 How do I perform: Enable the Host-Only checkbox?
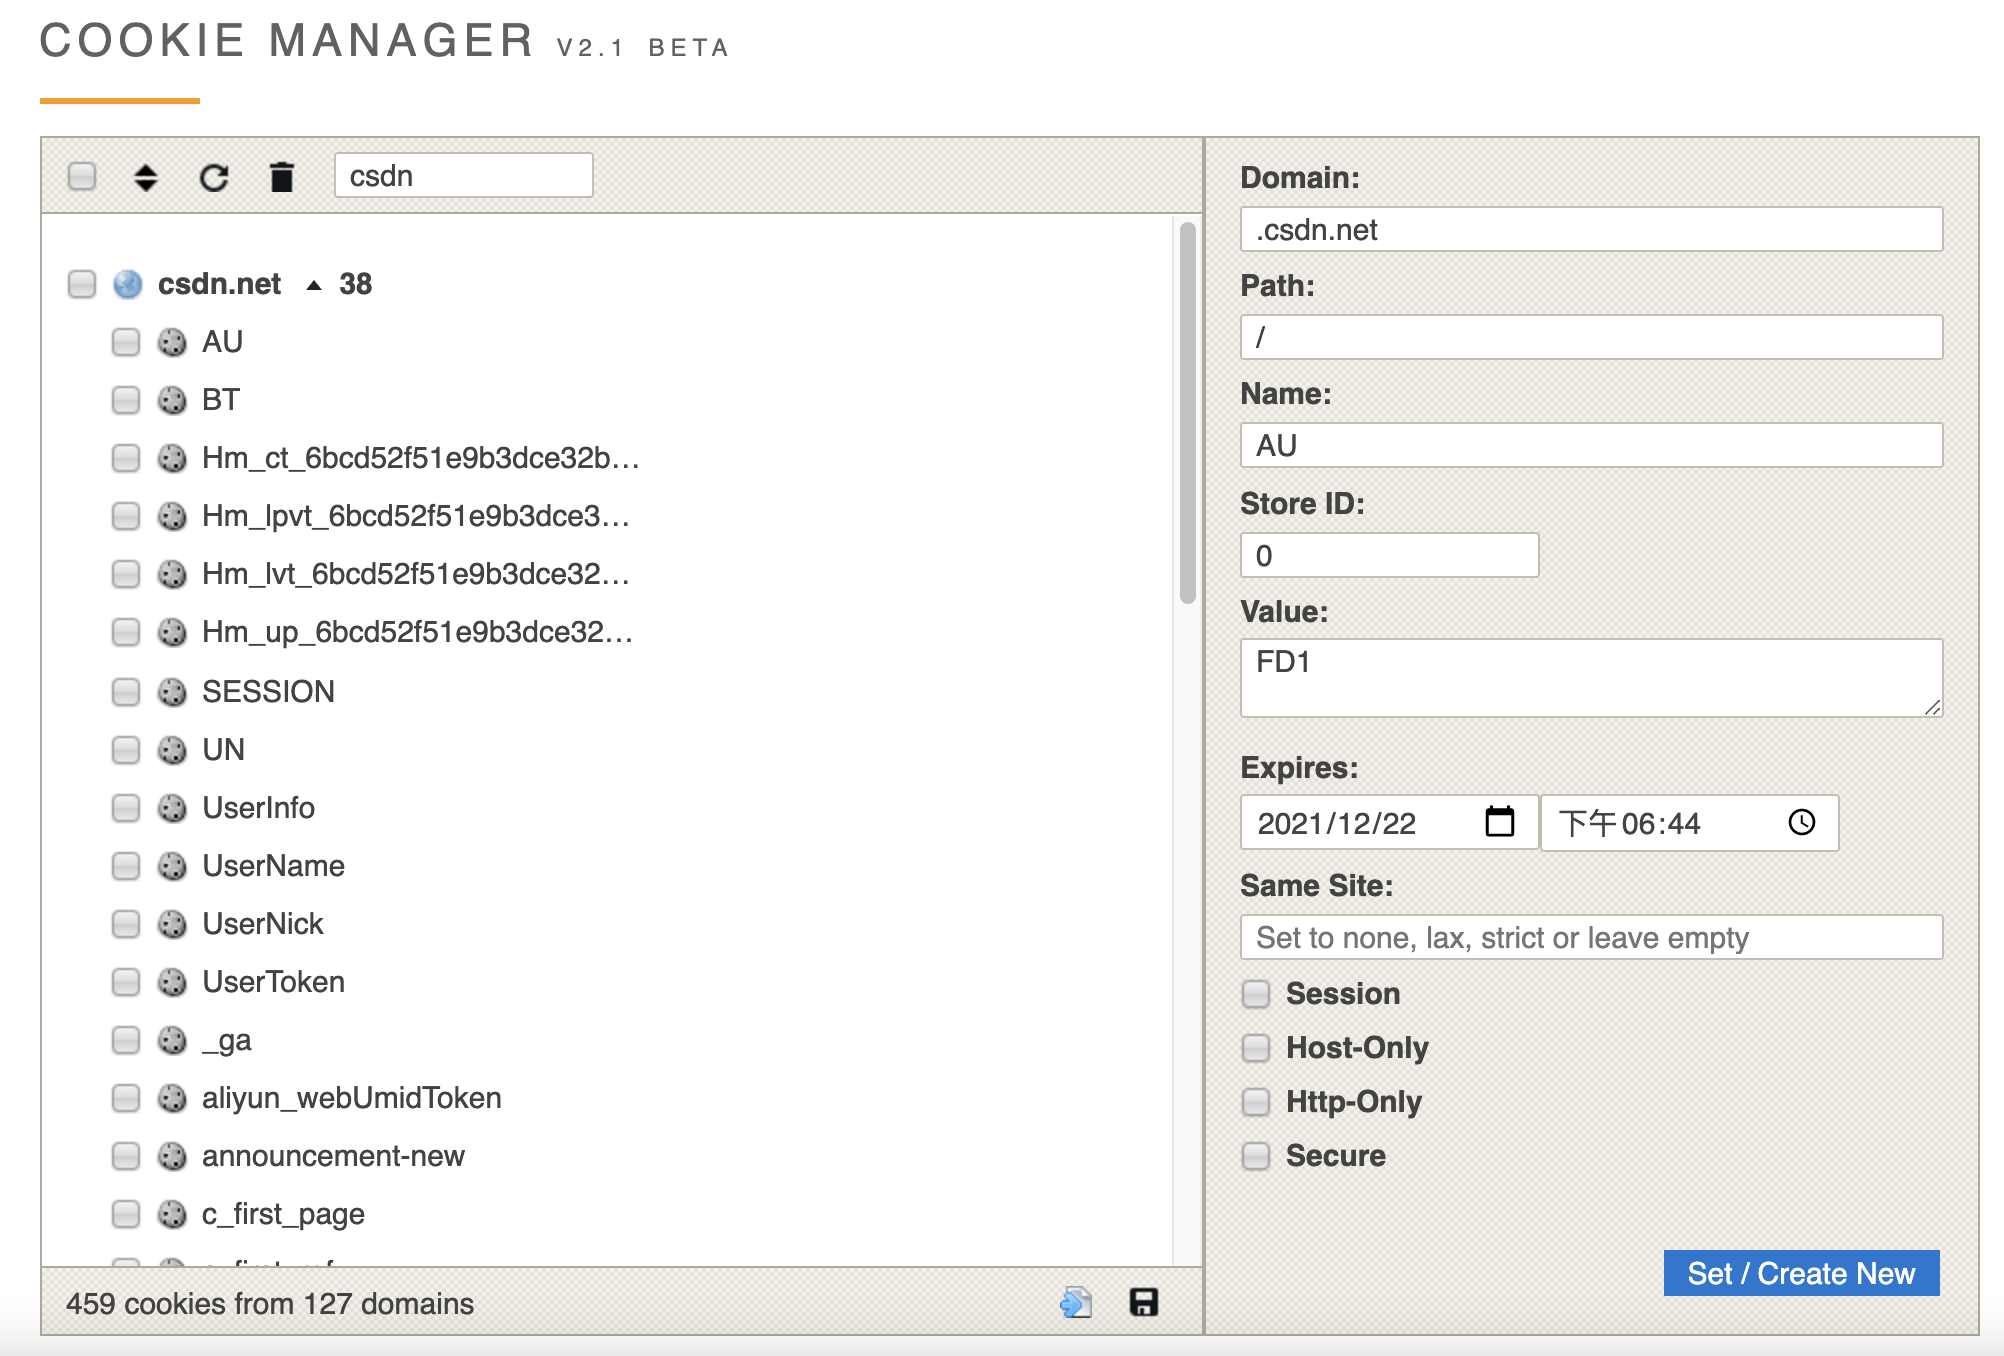coord(1256,1048)
